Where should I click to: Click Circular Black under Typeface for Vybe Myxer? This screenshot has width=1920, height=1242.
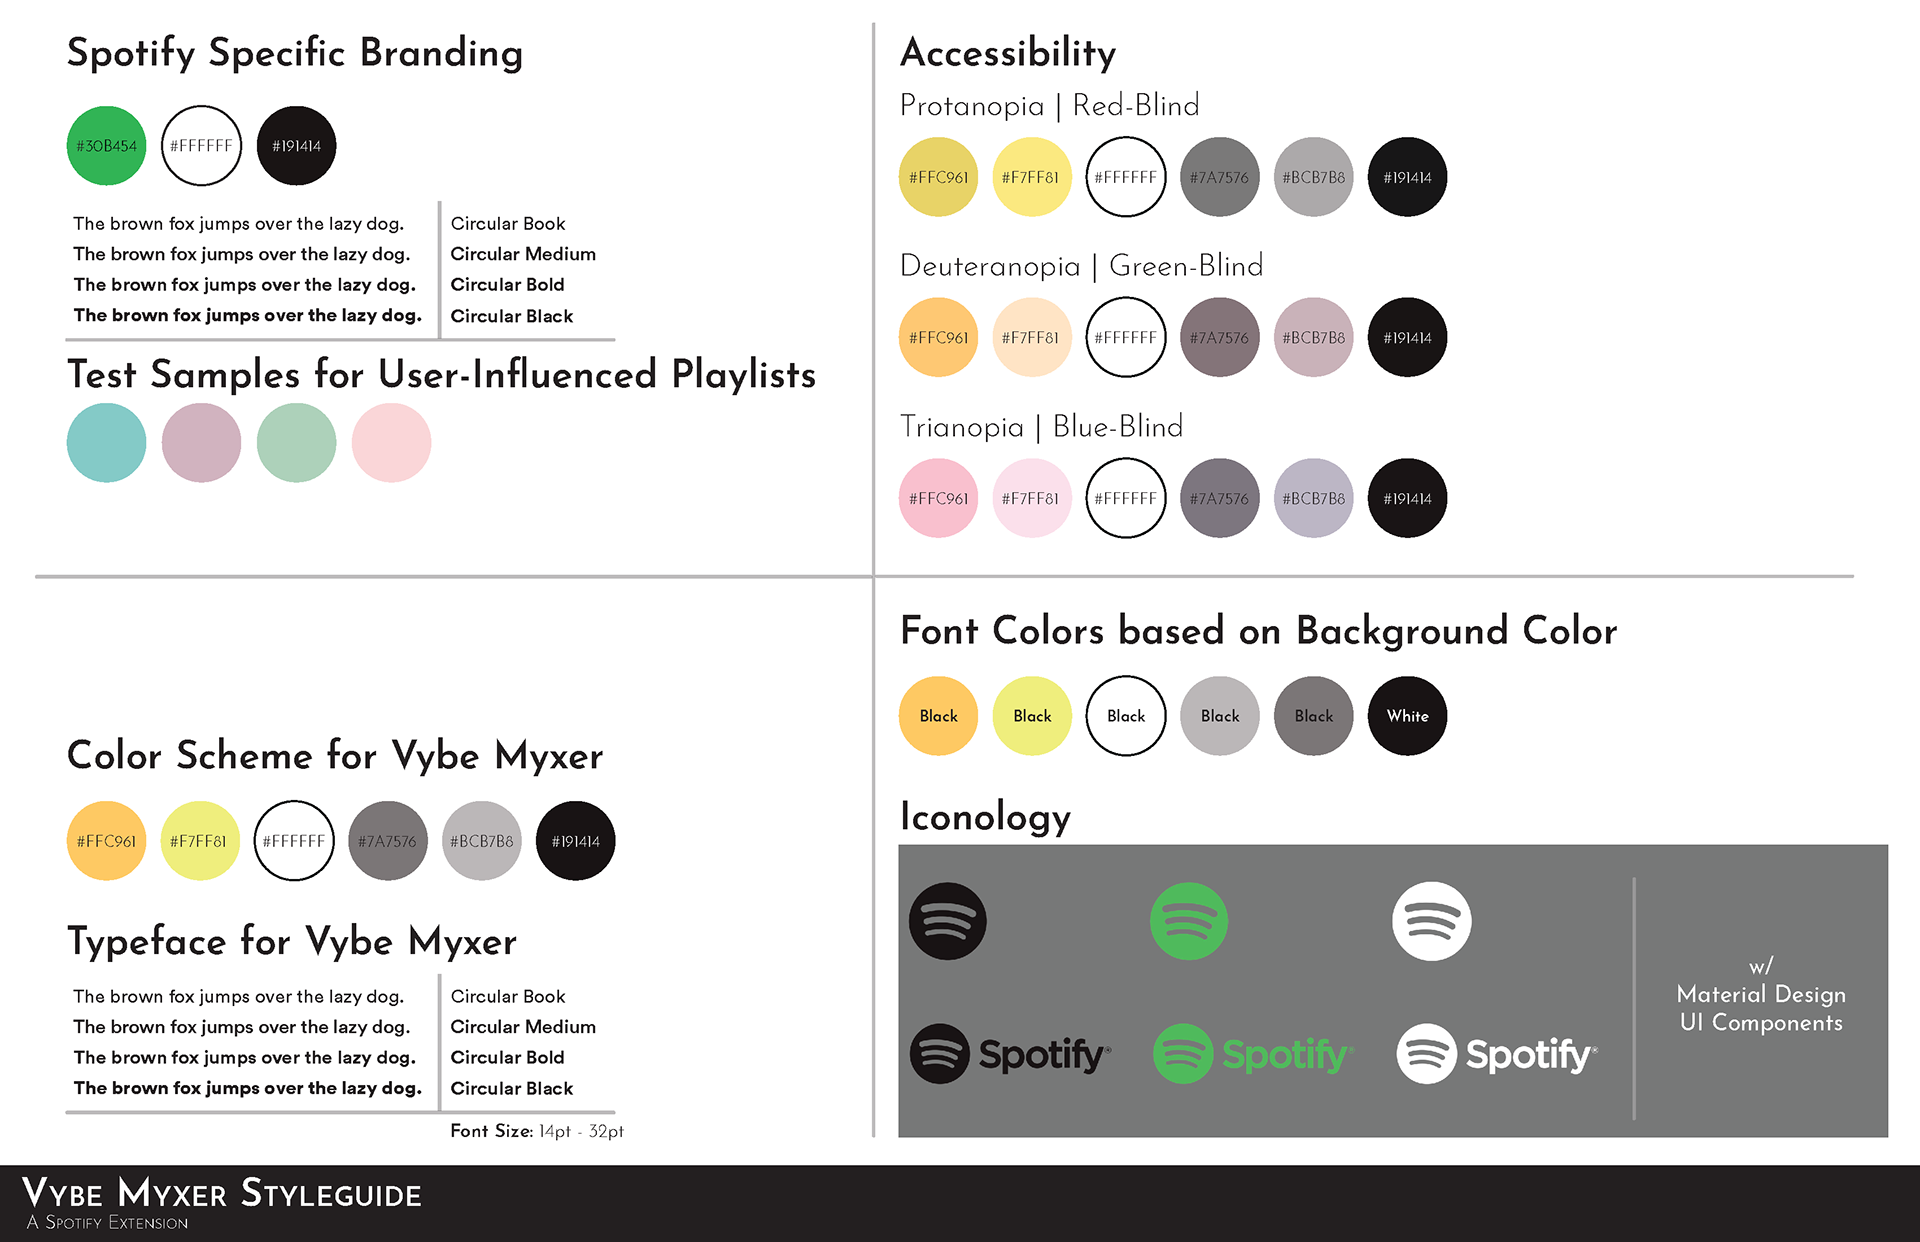point(512,1089)
